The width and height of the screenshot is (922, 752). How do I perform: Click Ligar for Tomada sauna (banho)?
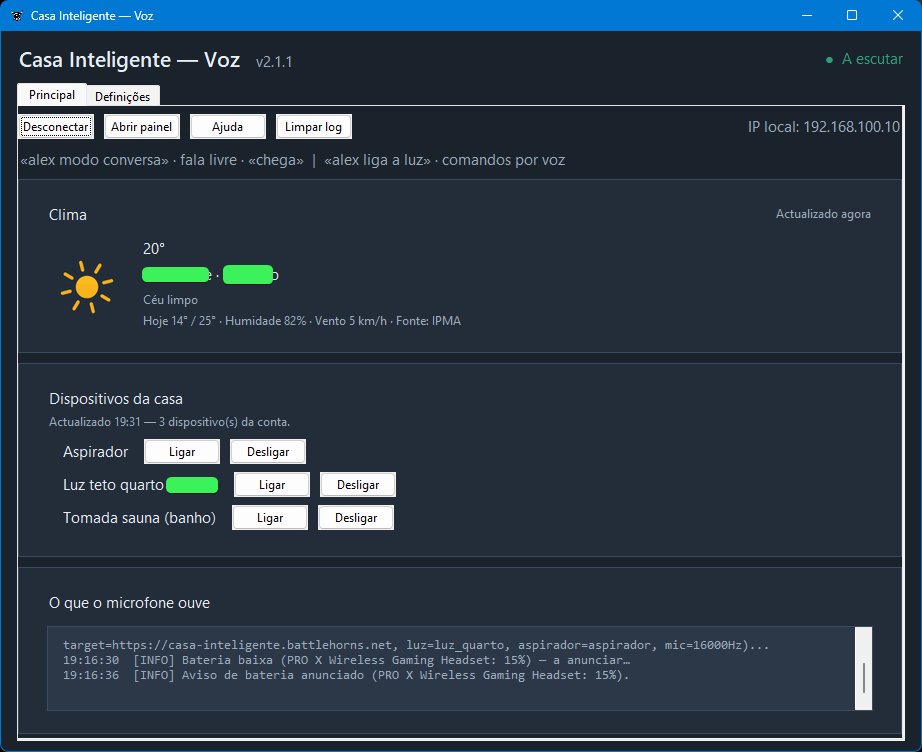tap(270, 517)
